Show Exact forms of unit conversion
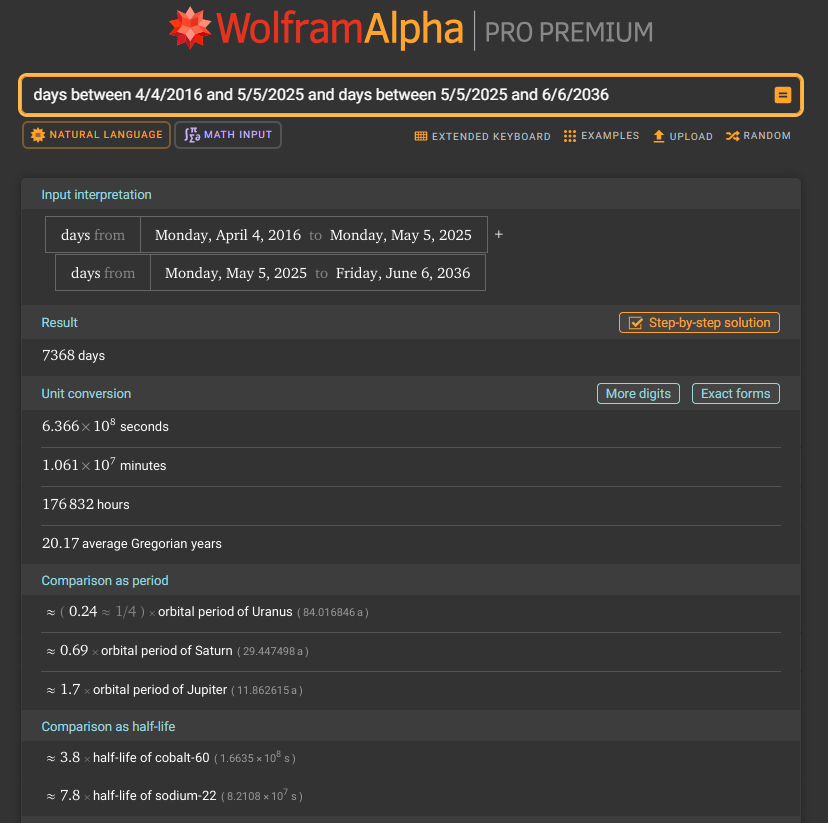Image resolution: width=828 pixels, height=823 pixels. [x=736, y=394]
